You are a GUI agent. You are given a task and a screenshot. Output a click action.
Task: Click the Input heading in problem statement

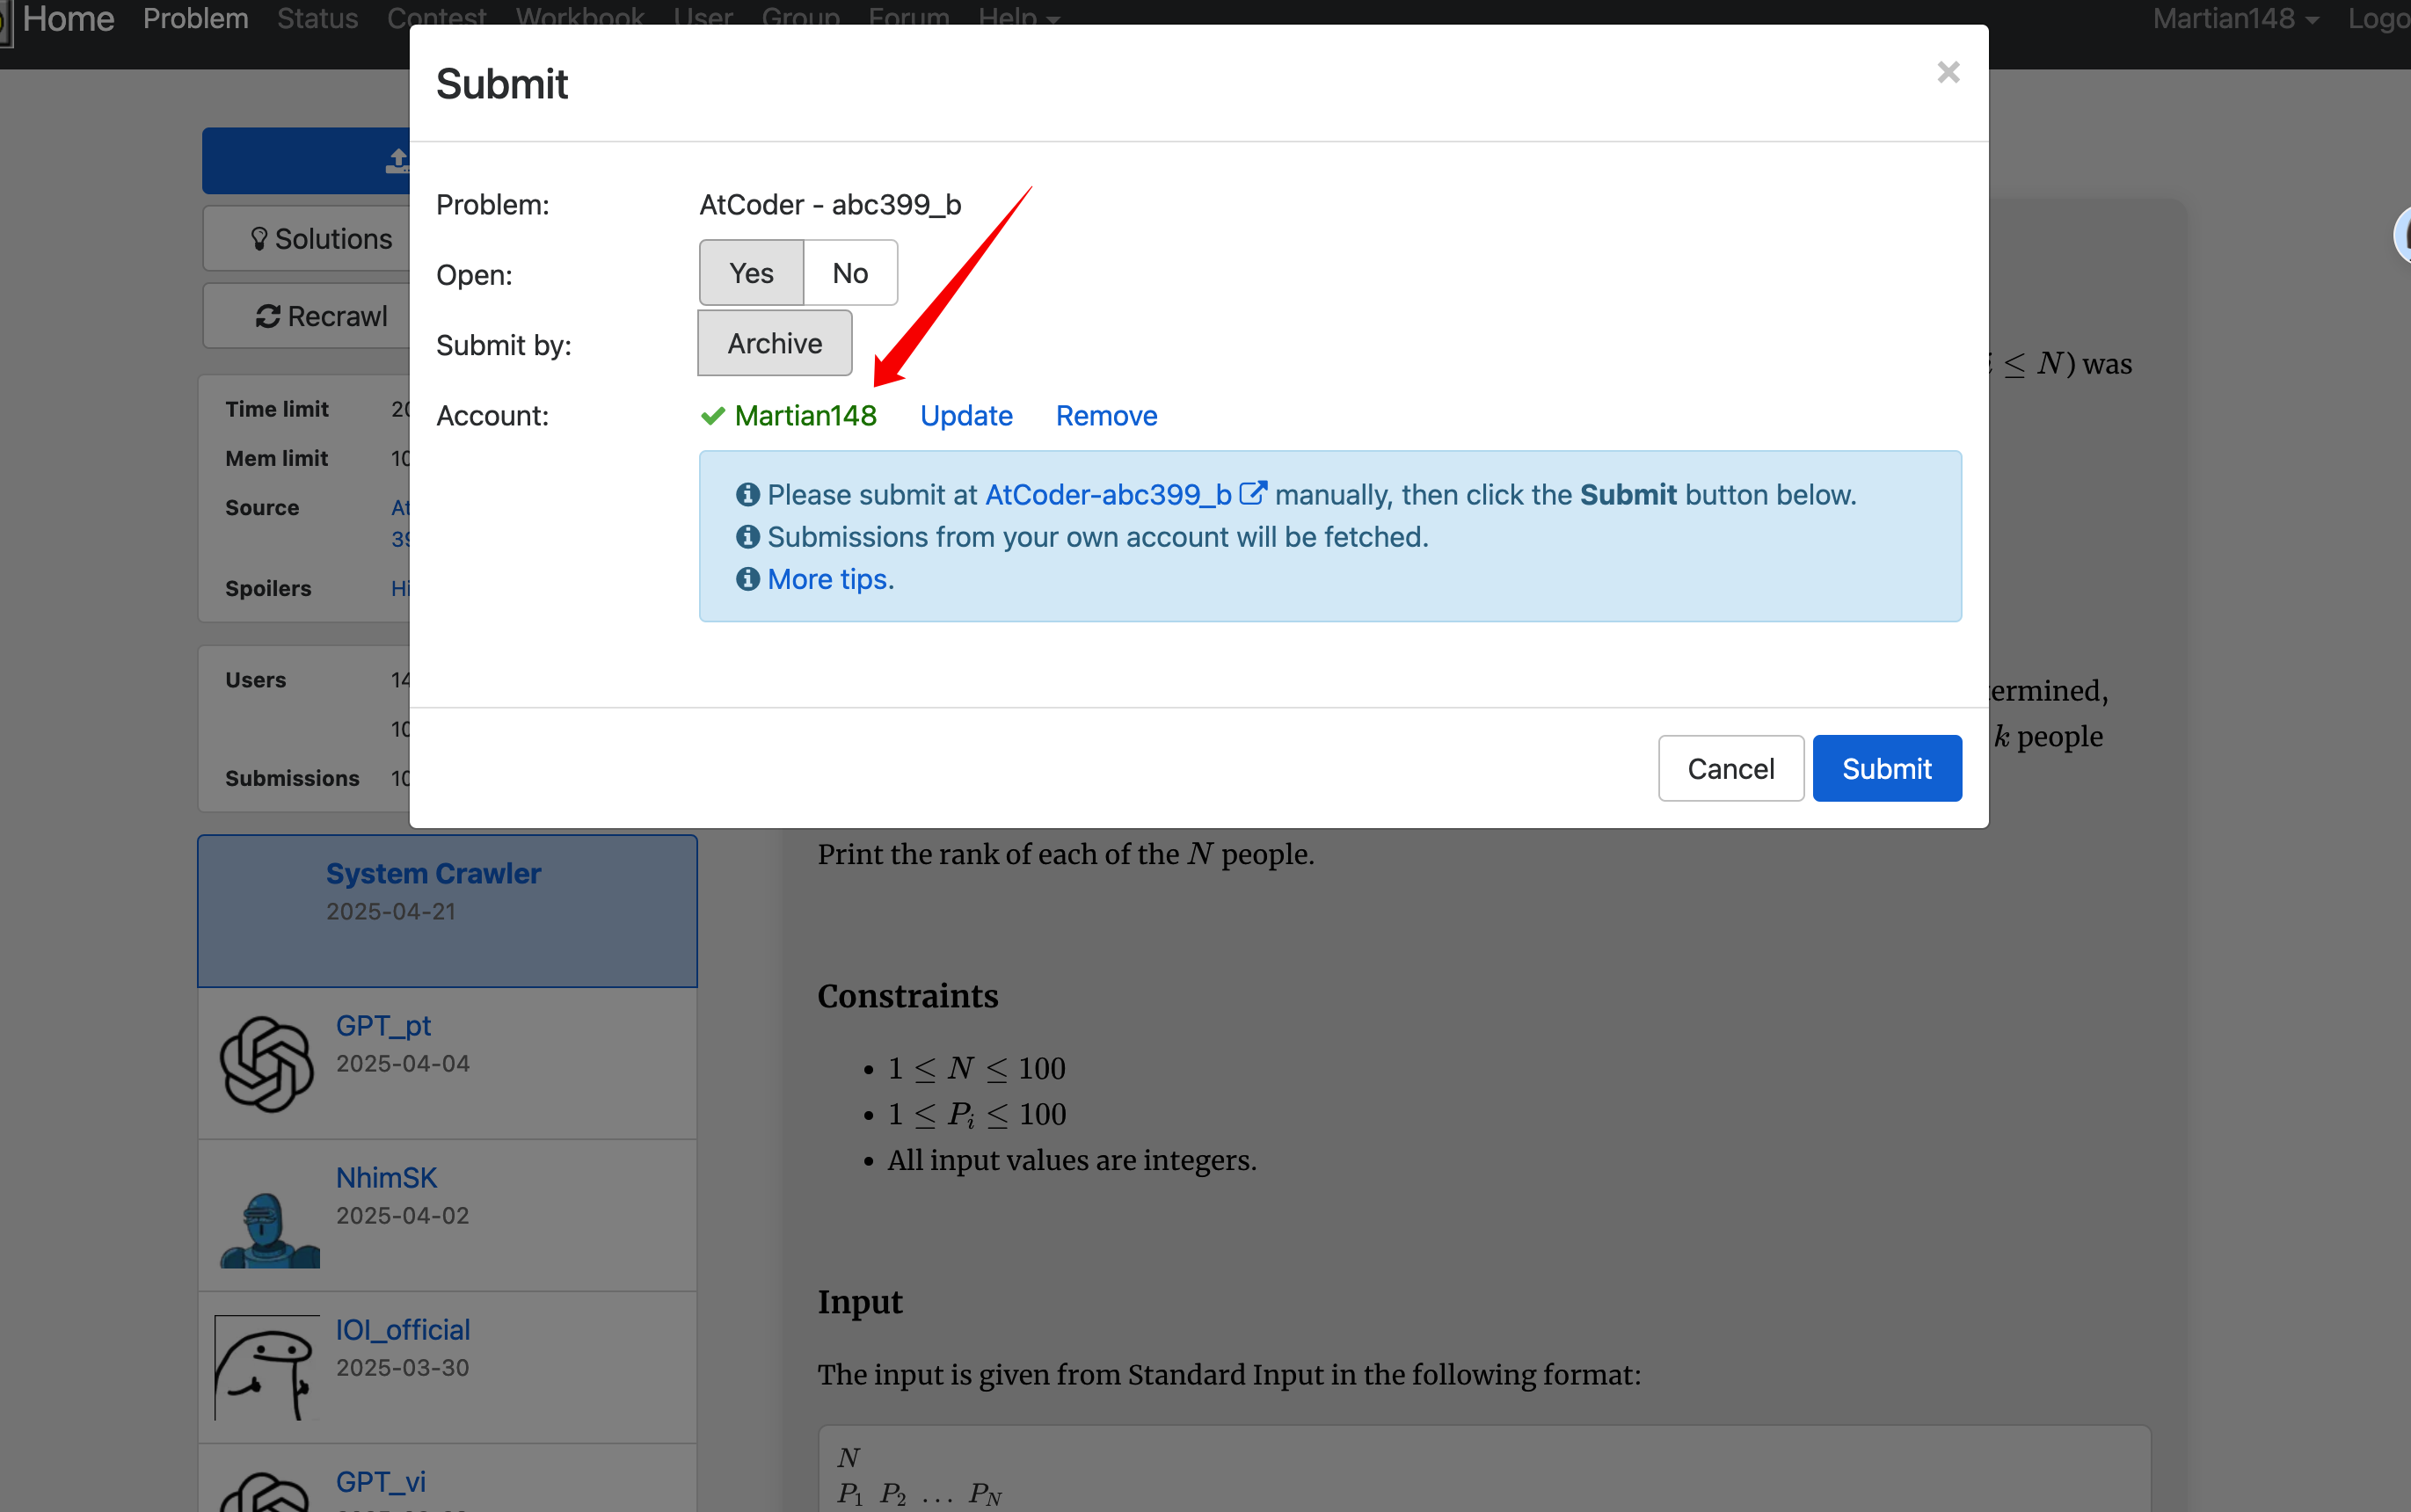[860, 1302]
